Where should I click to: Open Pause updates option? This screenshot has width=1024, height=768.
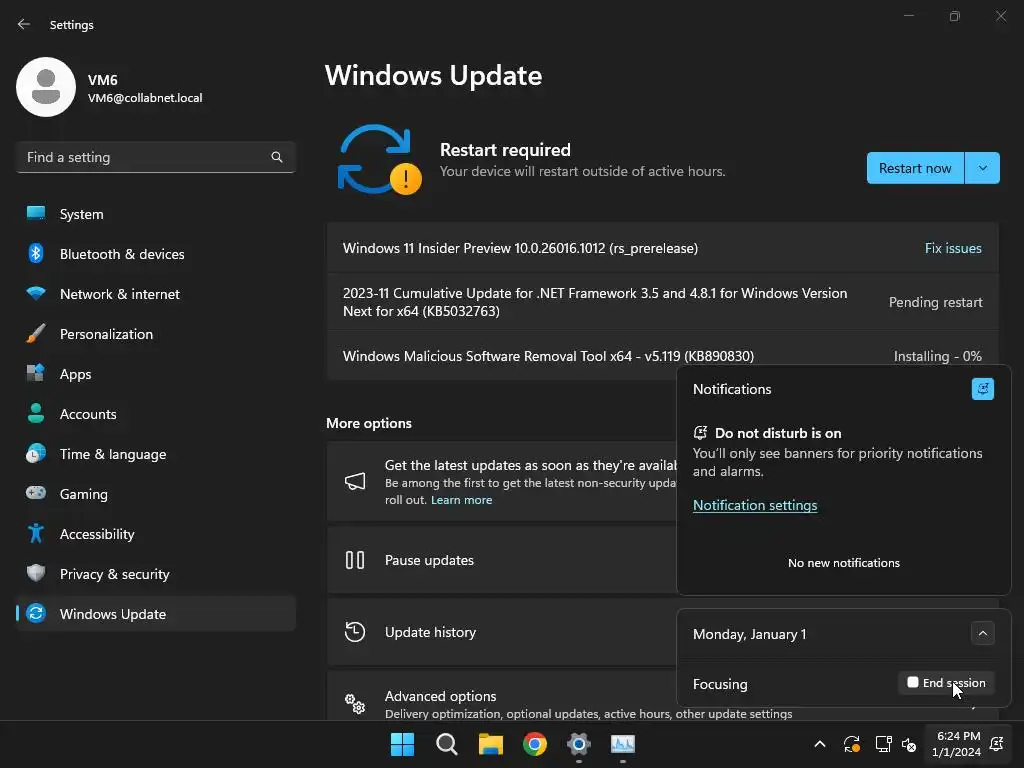(502, 560)
